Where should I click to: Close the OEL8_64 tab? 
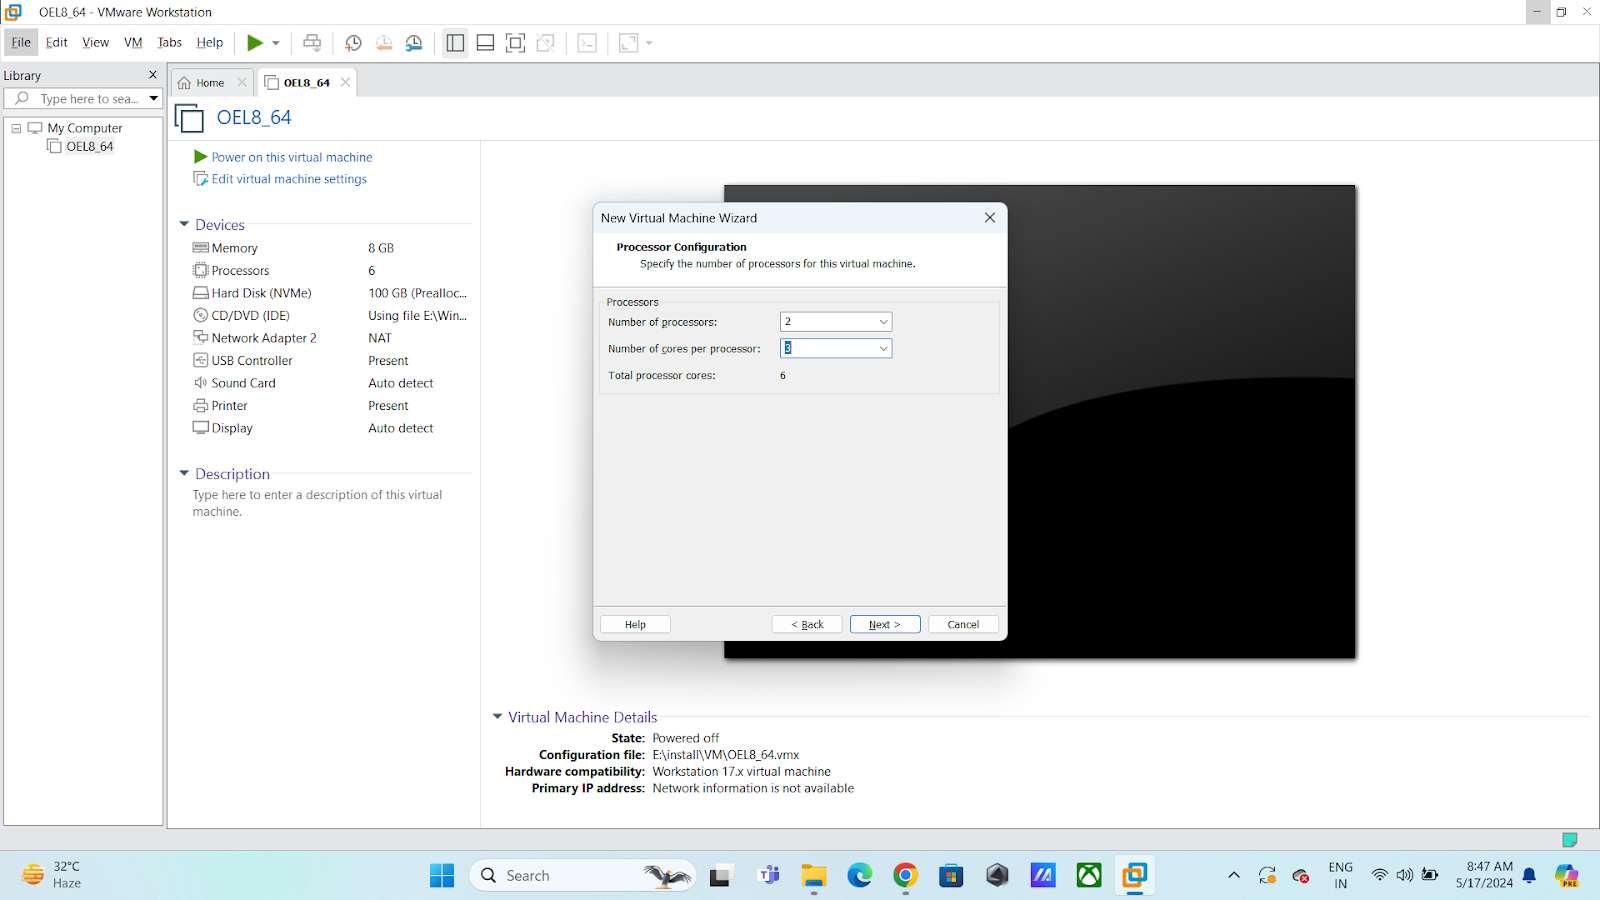coord(346,82)
